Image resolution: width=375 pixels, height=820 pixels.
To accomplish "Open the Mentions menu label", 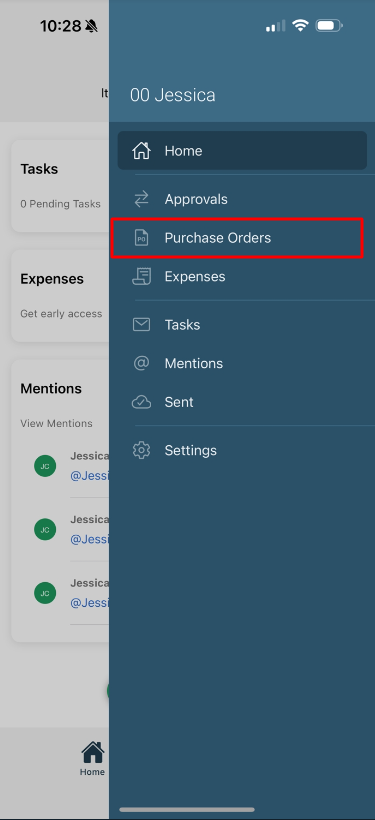I will [194, 363].
